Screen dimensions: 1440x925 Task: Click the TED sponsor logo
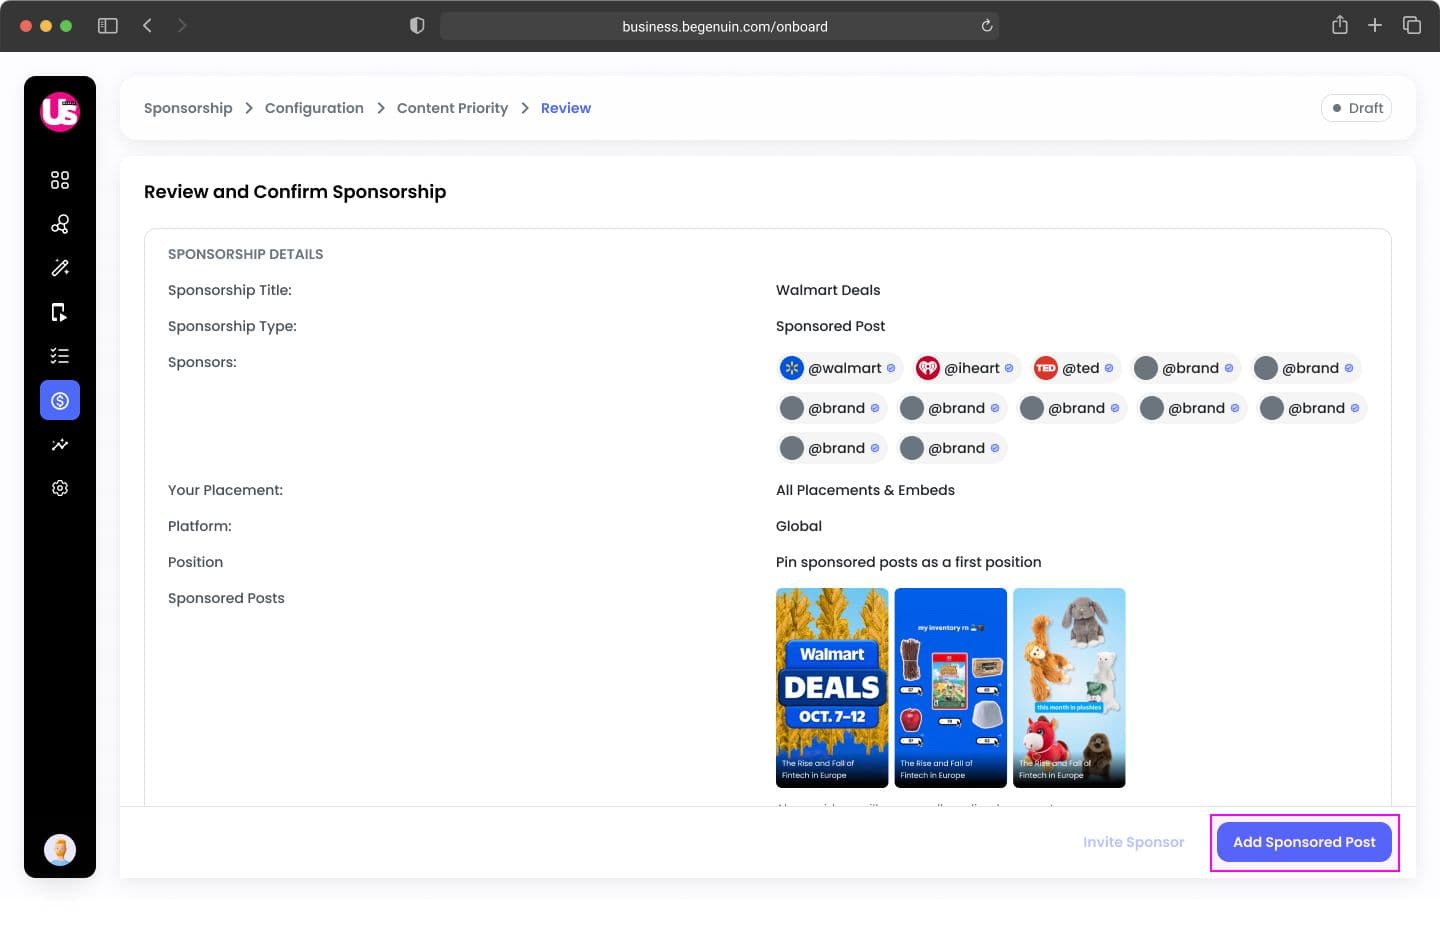click(x=1046, y=368)
